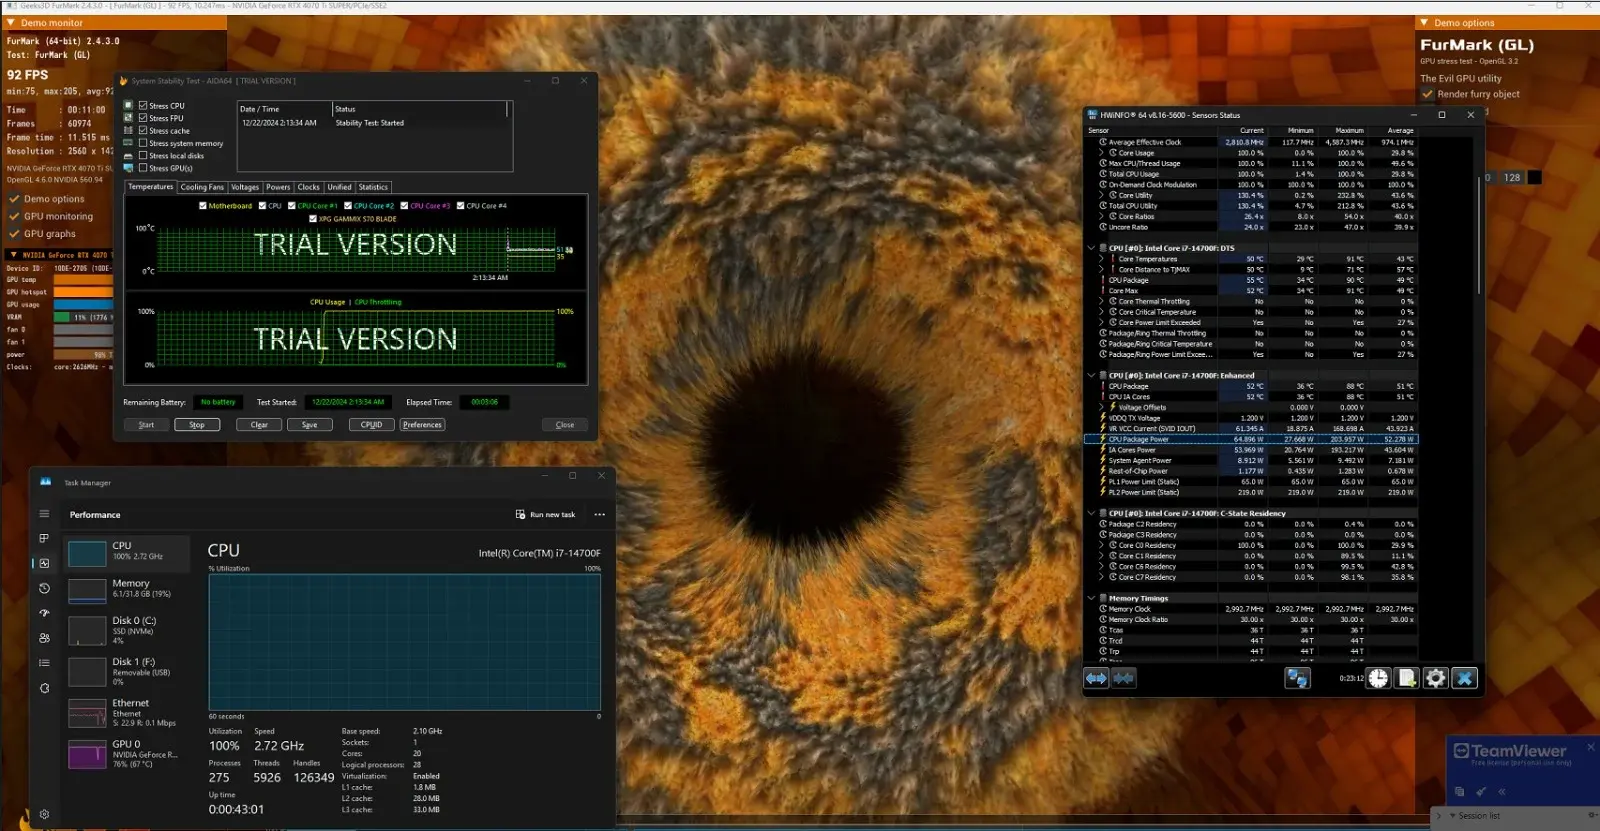The image size is (1600, 831).
Task: Toggle CPU Core #1 graph checkbox
Action: pyautogui.click(x=292, y=206)
